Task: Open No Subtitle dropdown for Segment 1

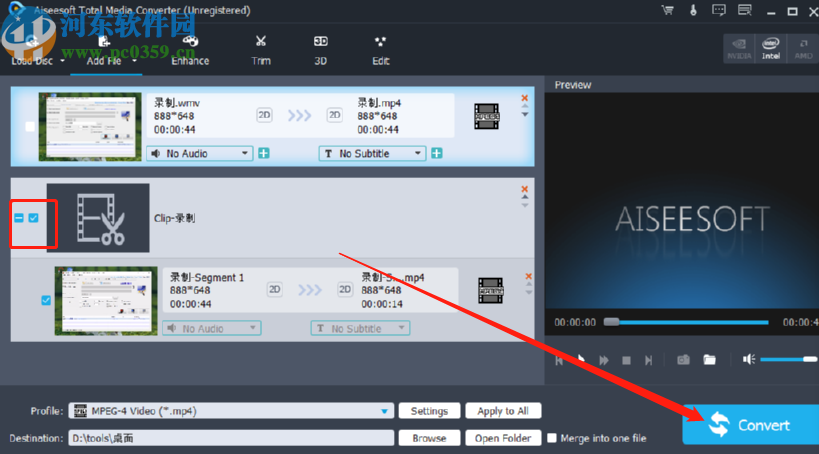Action: point(360,328)
